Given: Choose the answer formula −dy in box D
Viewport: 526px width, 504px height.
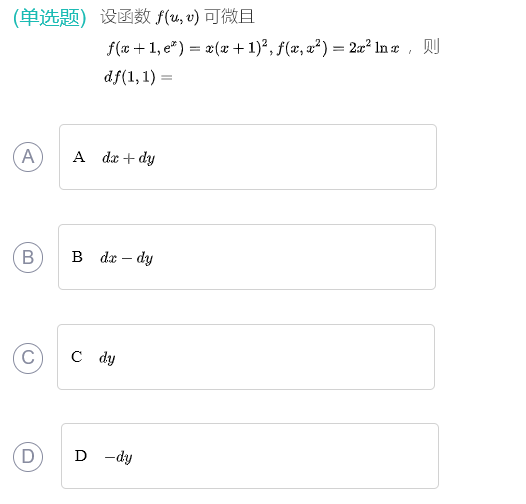Looking at the screenshot, I should (x=118, y=457).
